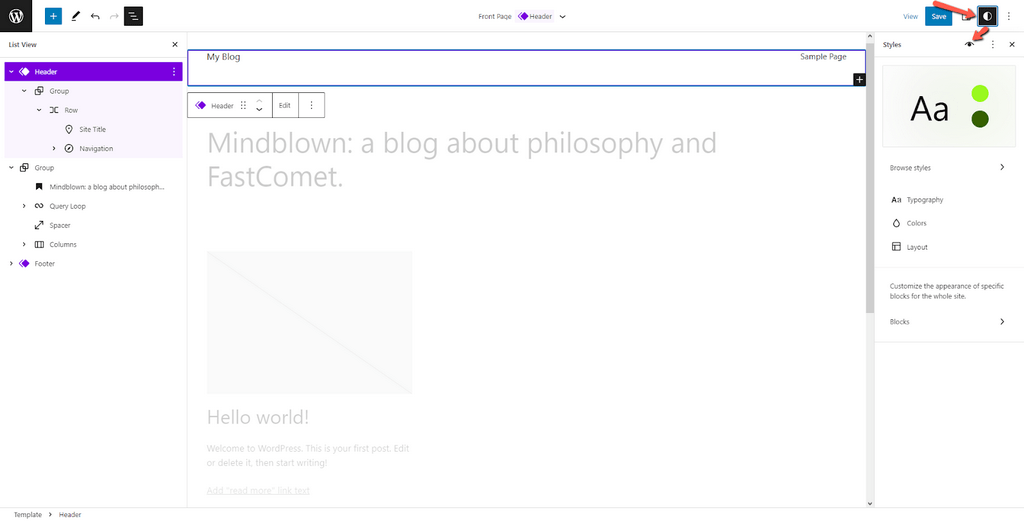The height and width of the screenshot is (521, 1024).
Task: Expand the Navigation item in List View
Action: (x=54, y=149)
